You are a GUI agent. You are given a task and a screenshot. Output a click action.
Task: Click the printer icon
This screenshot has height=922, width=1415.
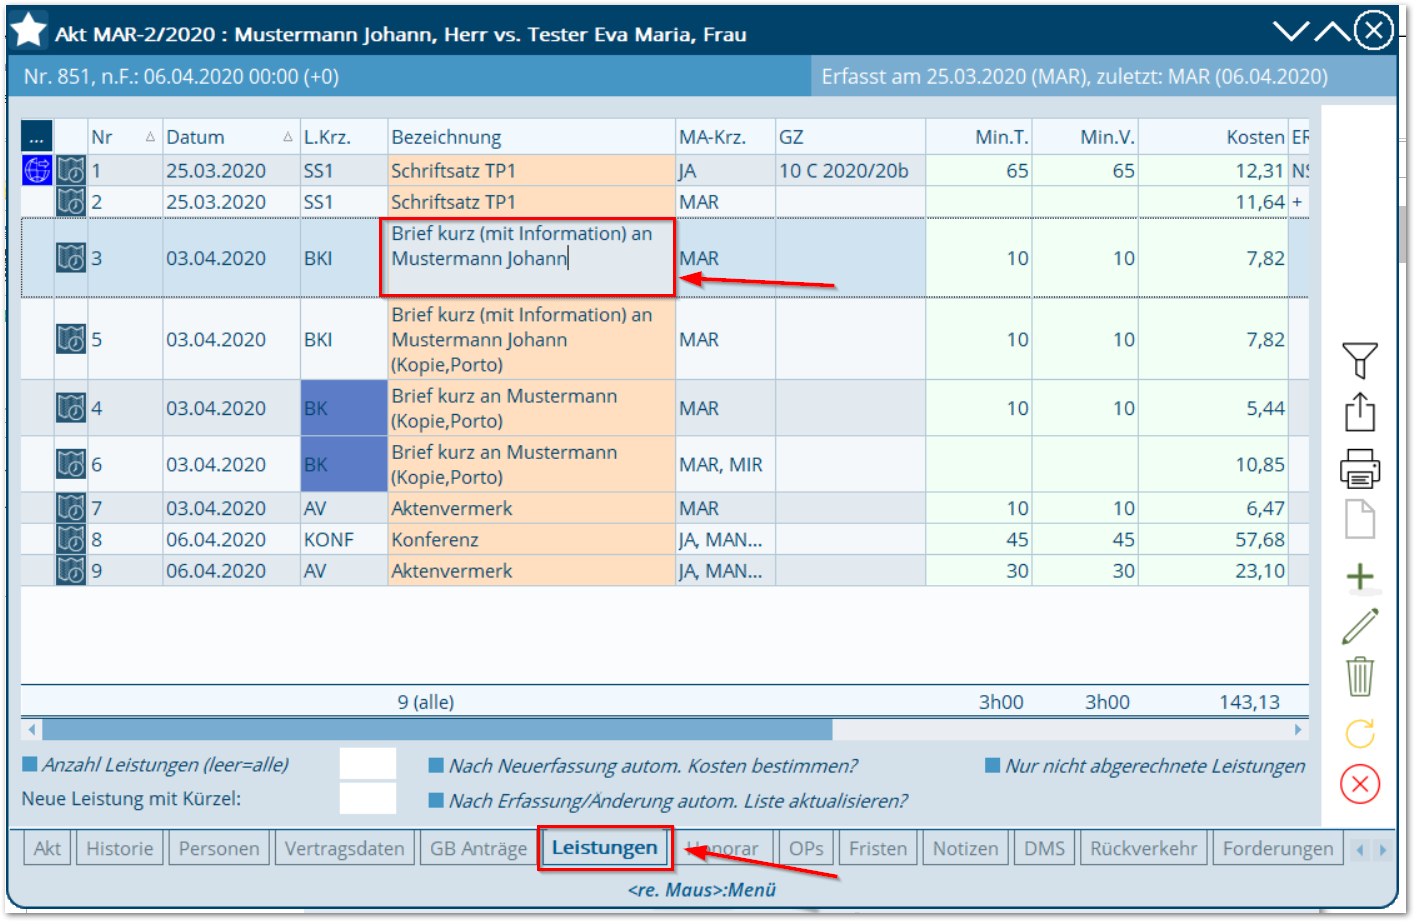(x=1360, y=468)
